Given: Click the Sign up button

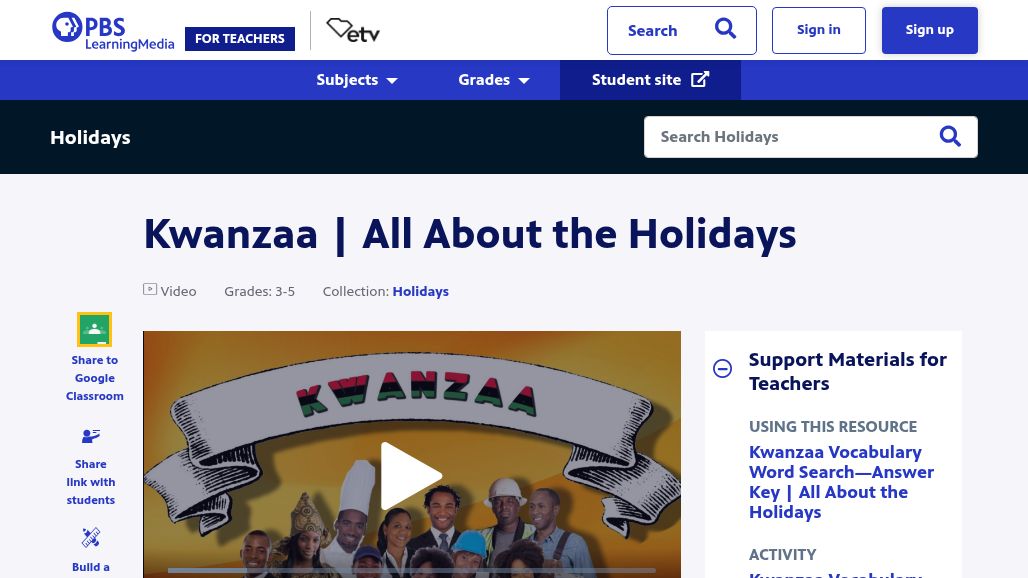Looking at the screenshot, I should click(x=930, y=30).
